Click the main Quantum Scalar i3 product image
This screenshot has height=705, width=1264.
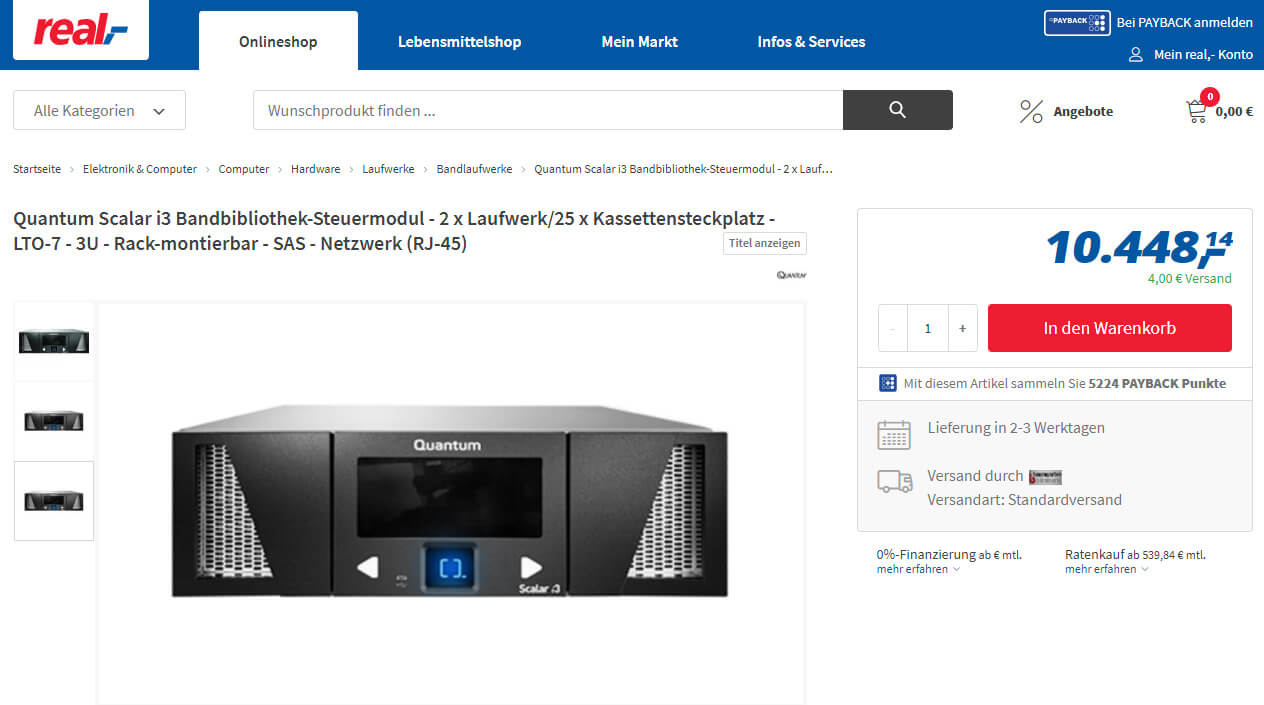pos(450,502)
